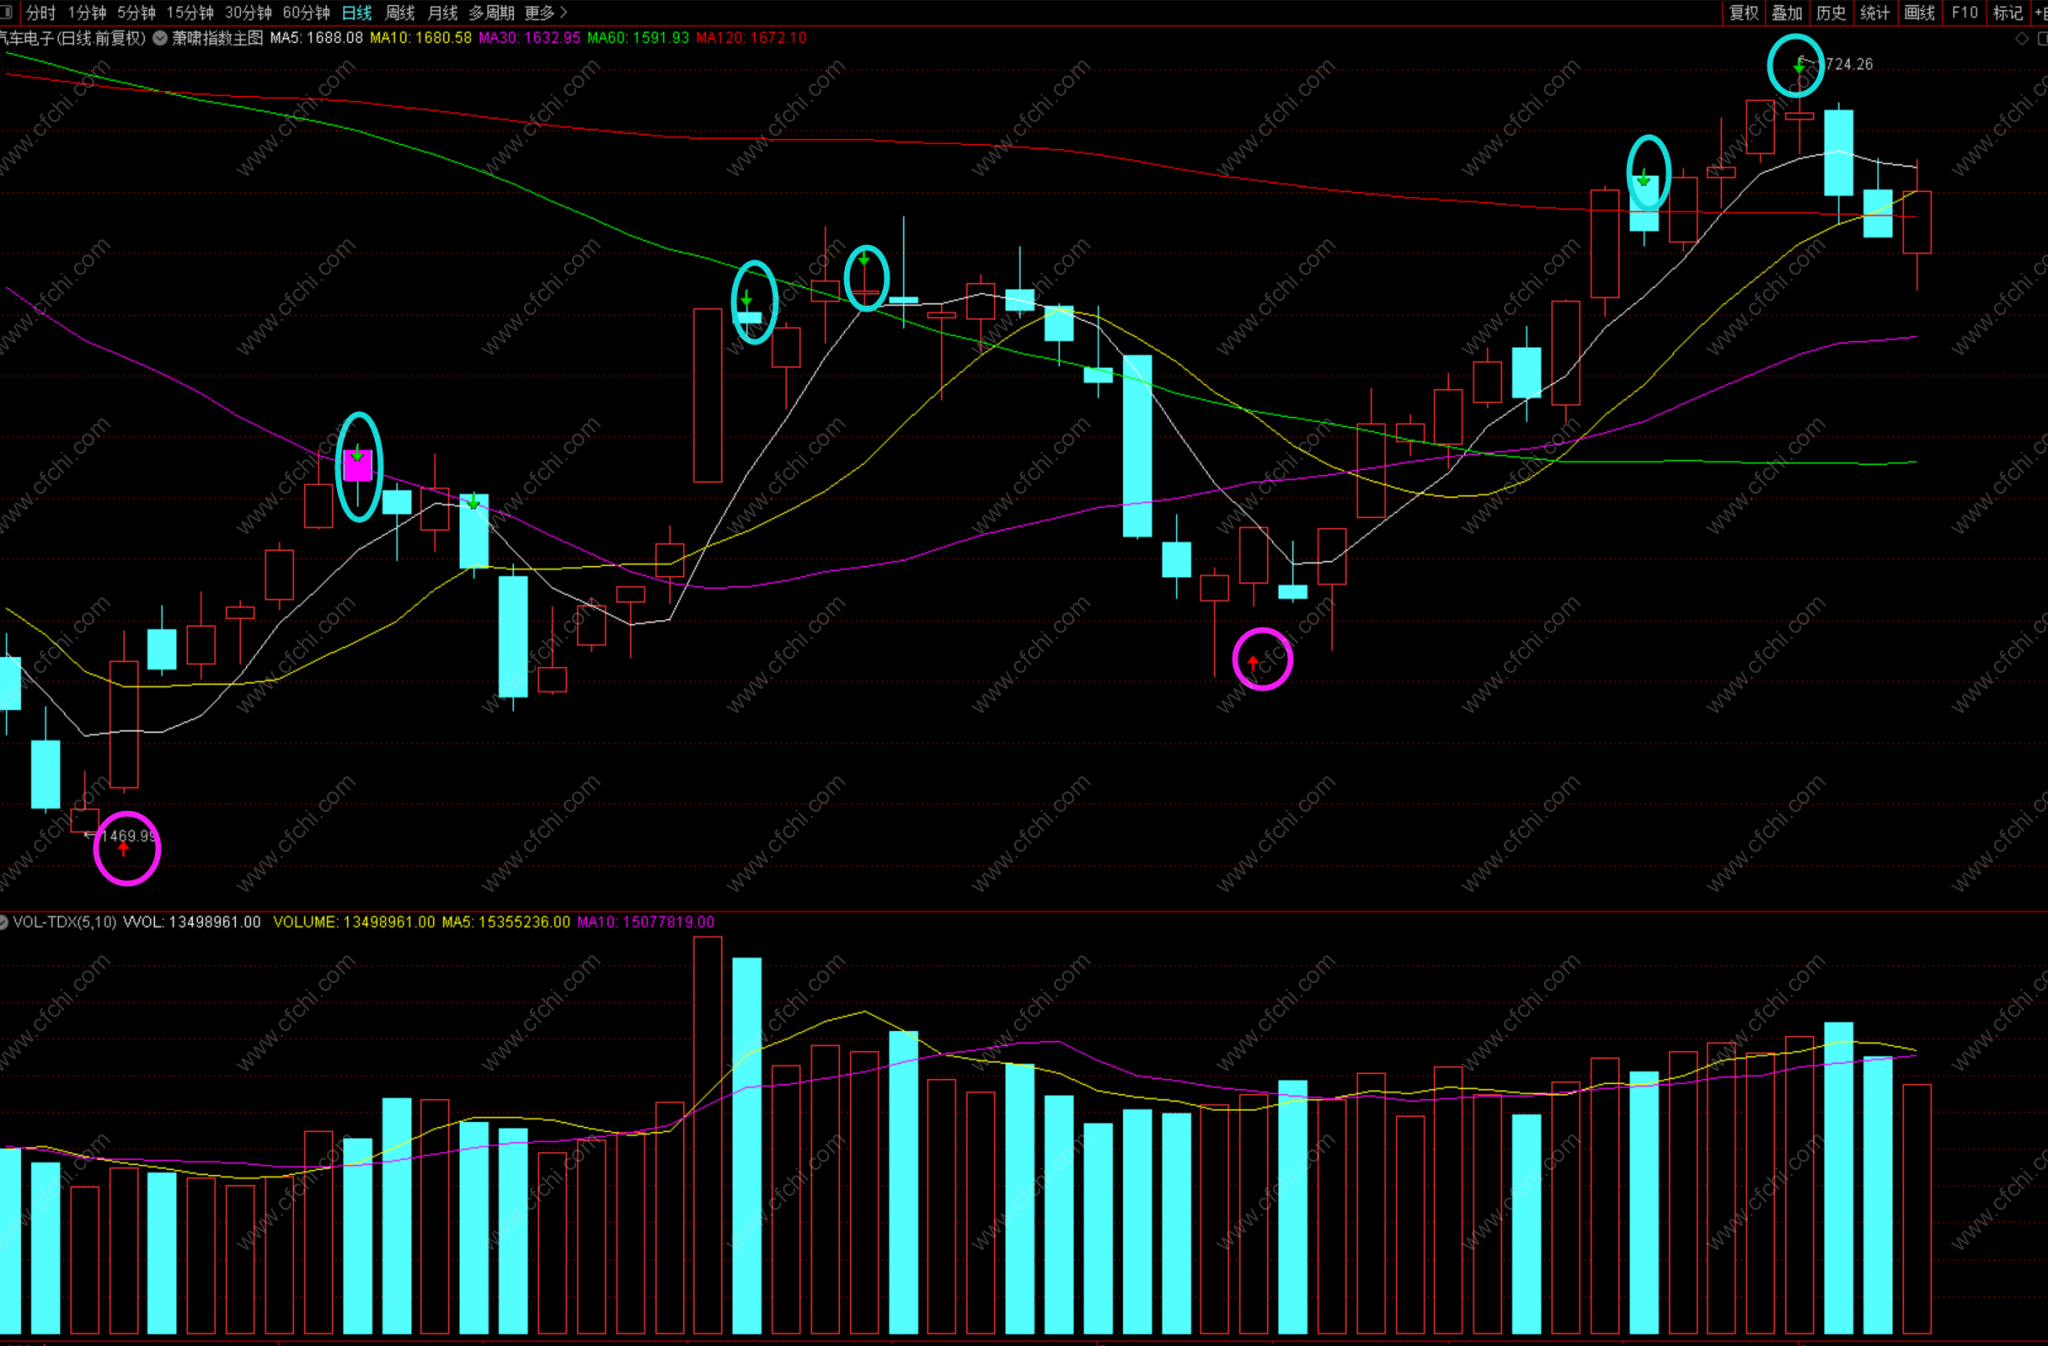Switch to the 日线 daily timeframe tab
Screen dimensions: 2048x1346
(357, 12)
